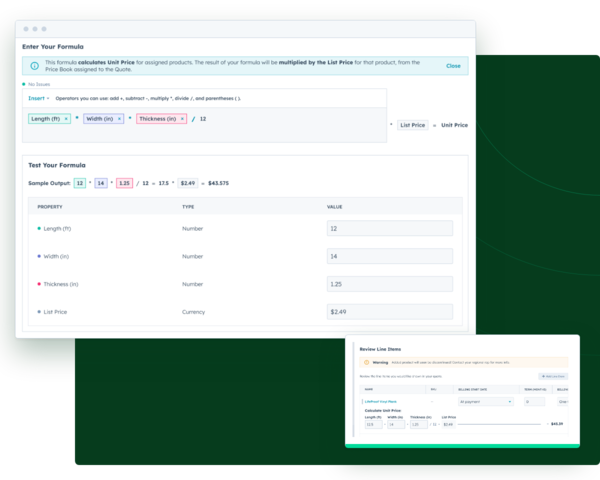Image resolution: width=600 pixels, height=480 pixels.
Task: Click the Thickness (in) property row label
Action: click(61, 284)
